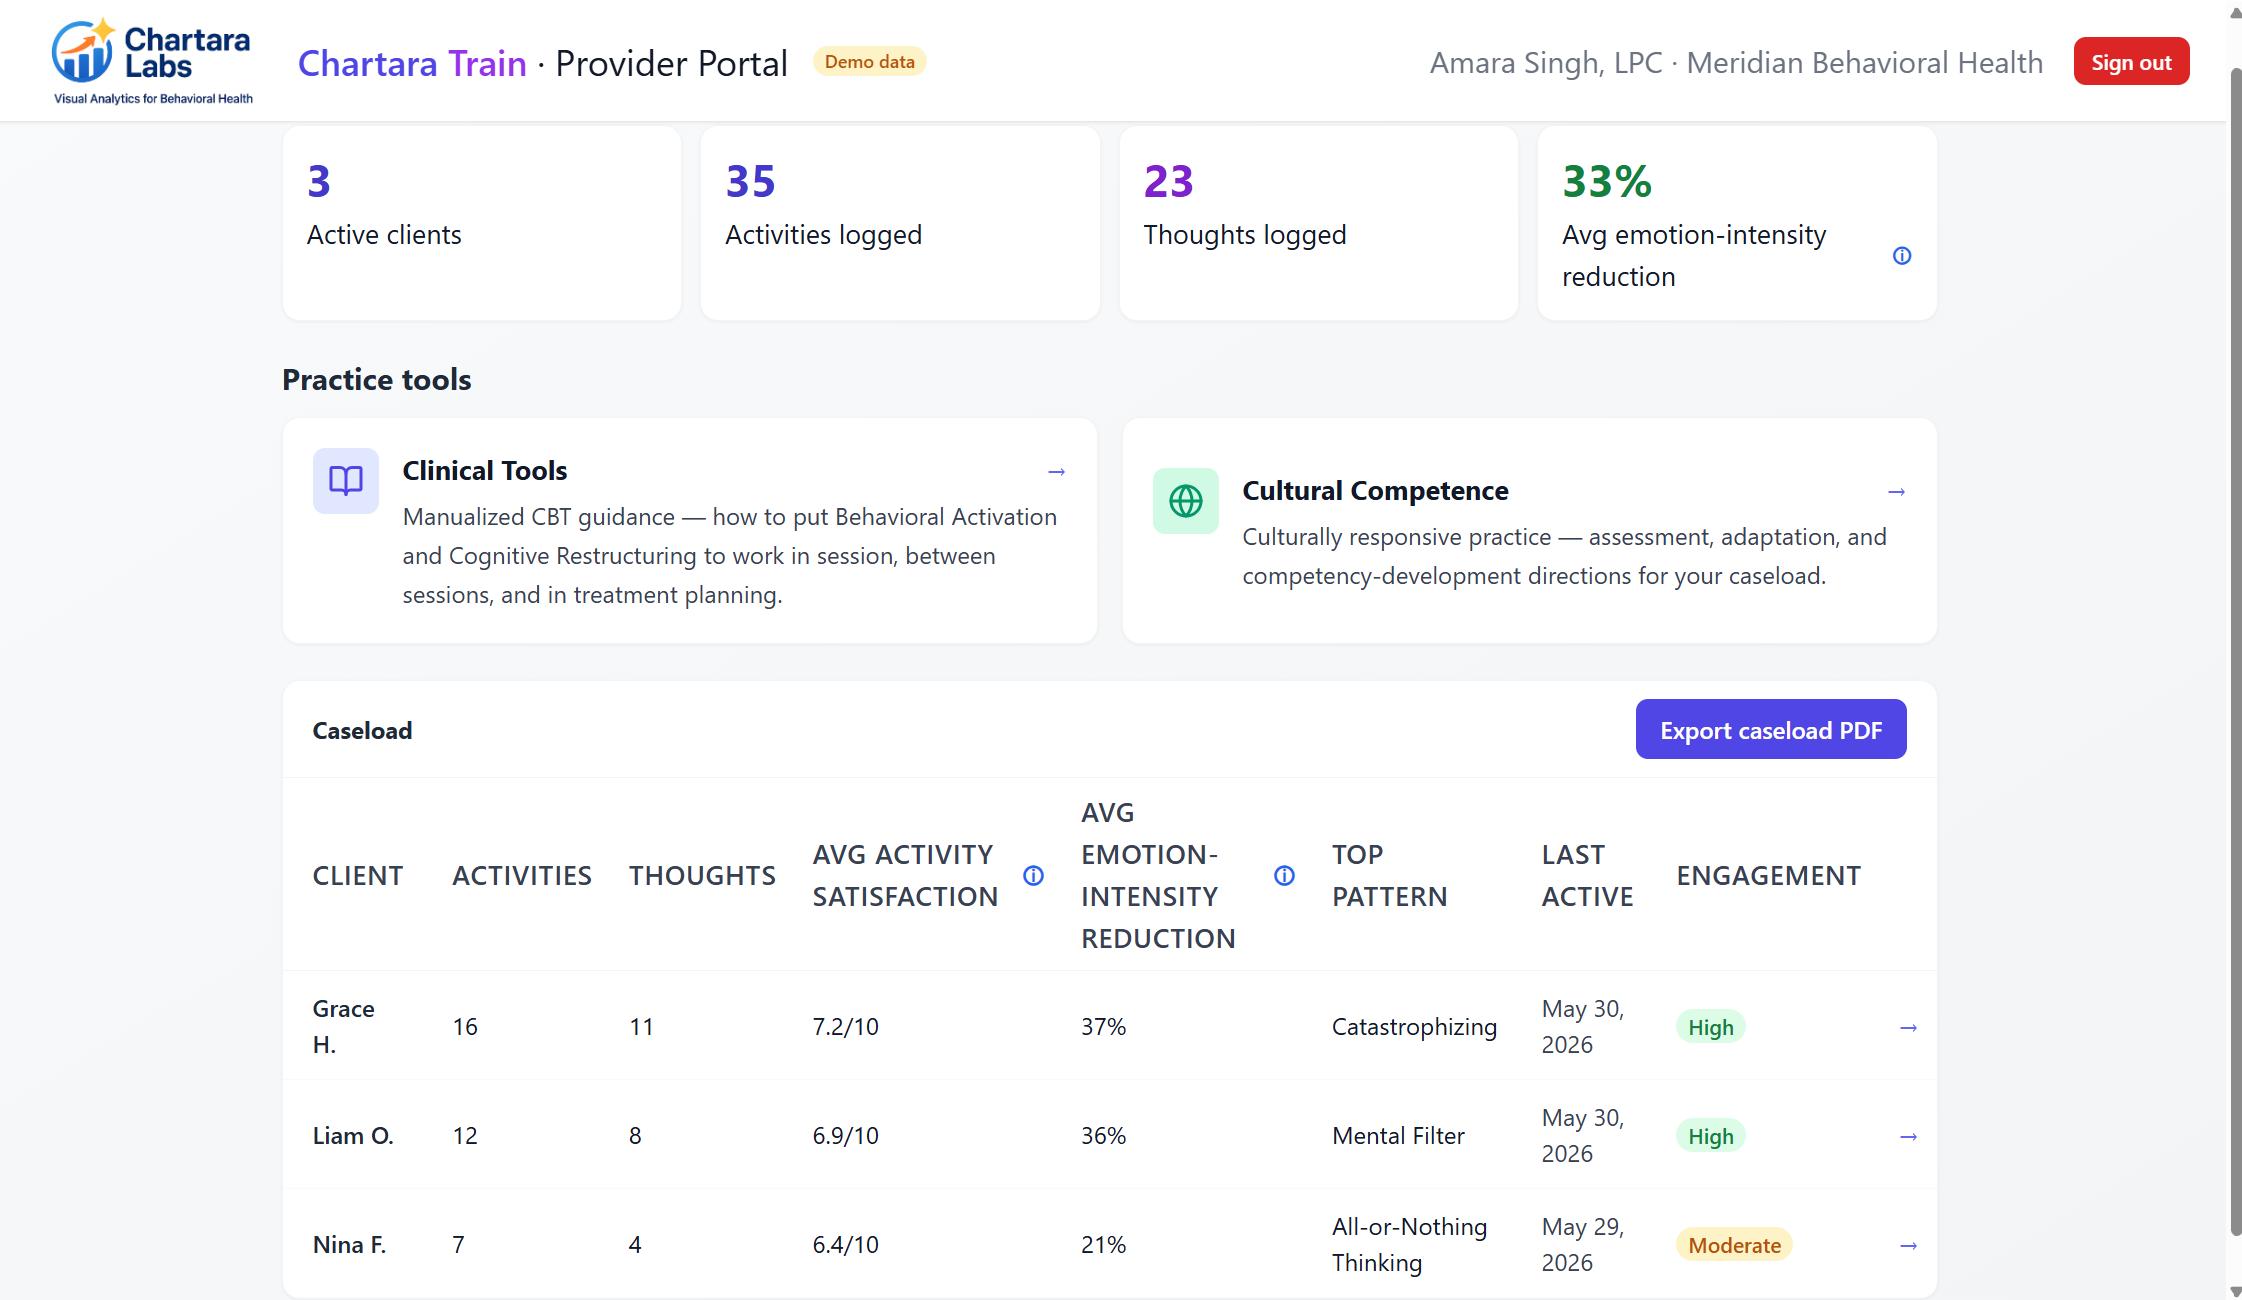The height and width of the screenshot is (1300, 2242).
Task: Select client name Nina F.
Action: pos(349,1245)
